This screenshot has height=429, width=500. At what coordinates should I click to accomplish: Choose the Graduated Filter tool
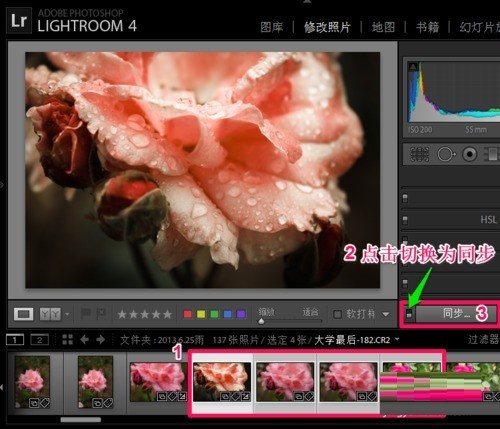click(x=492, y=154)
